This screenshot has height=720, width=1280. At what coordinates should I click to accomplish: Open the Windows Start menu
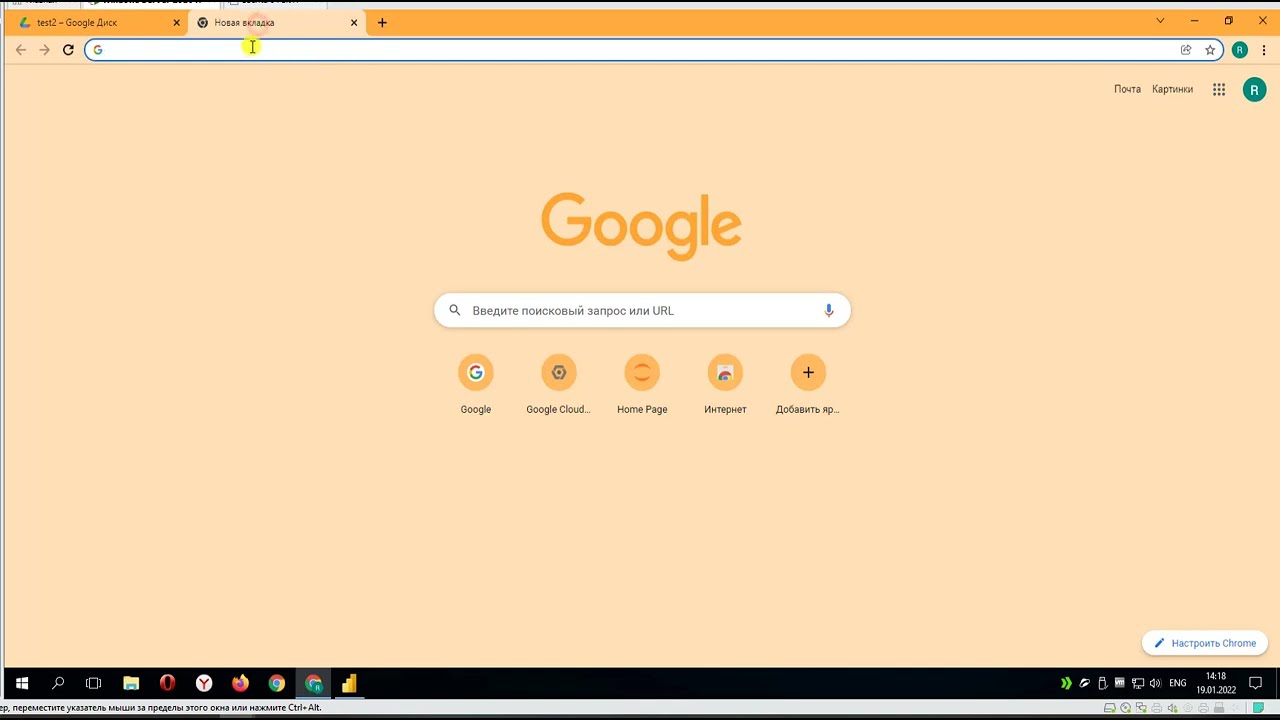pos(22,683)
